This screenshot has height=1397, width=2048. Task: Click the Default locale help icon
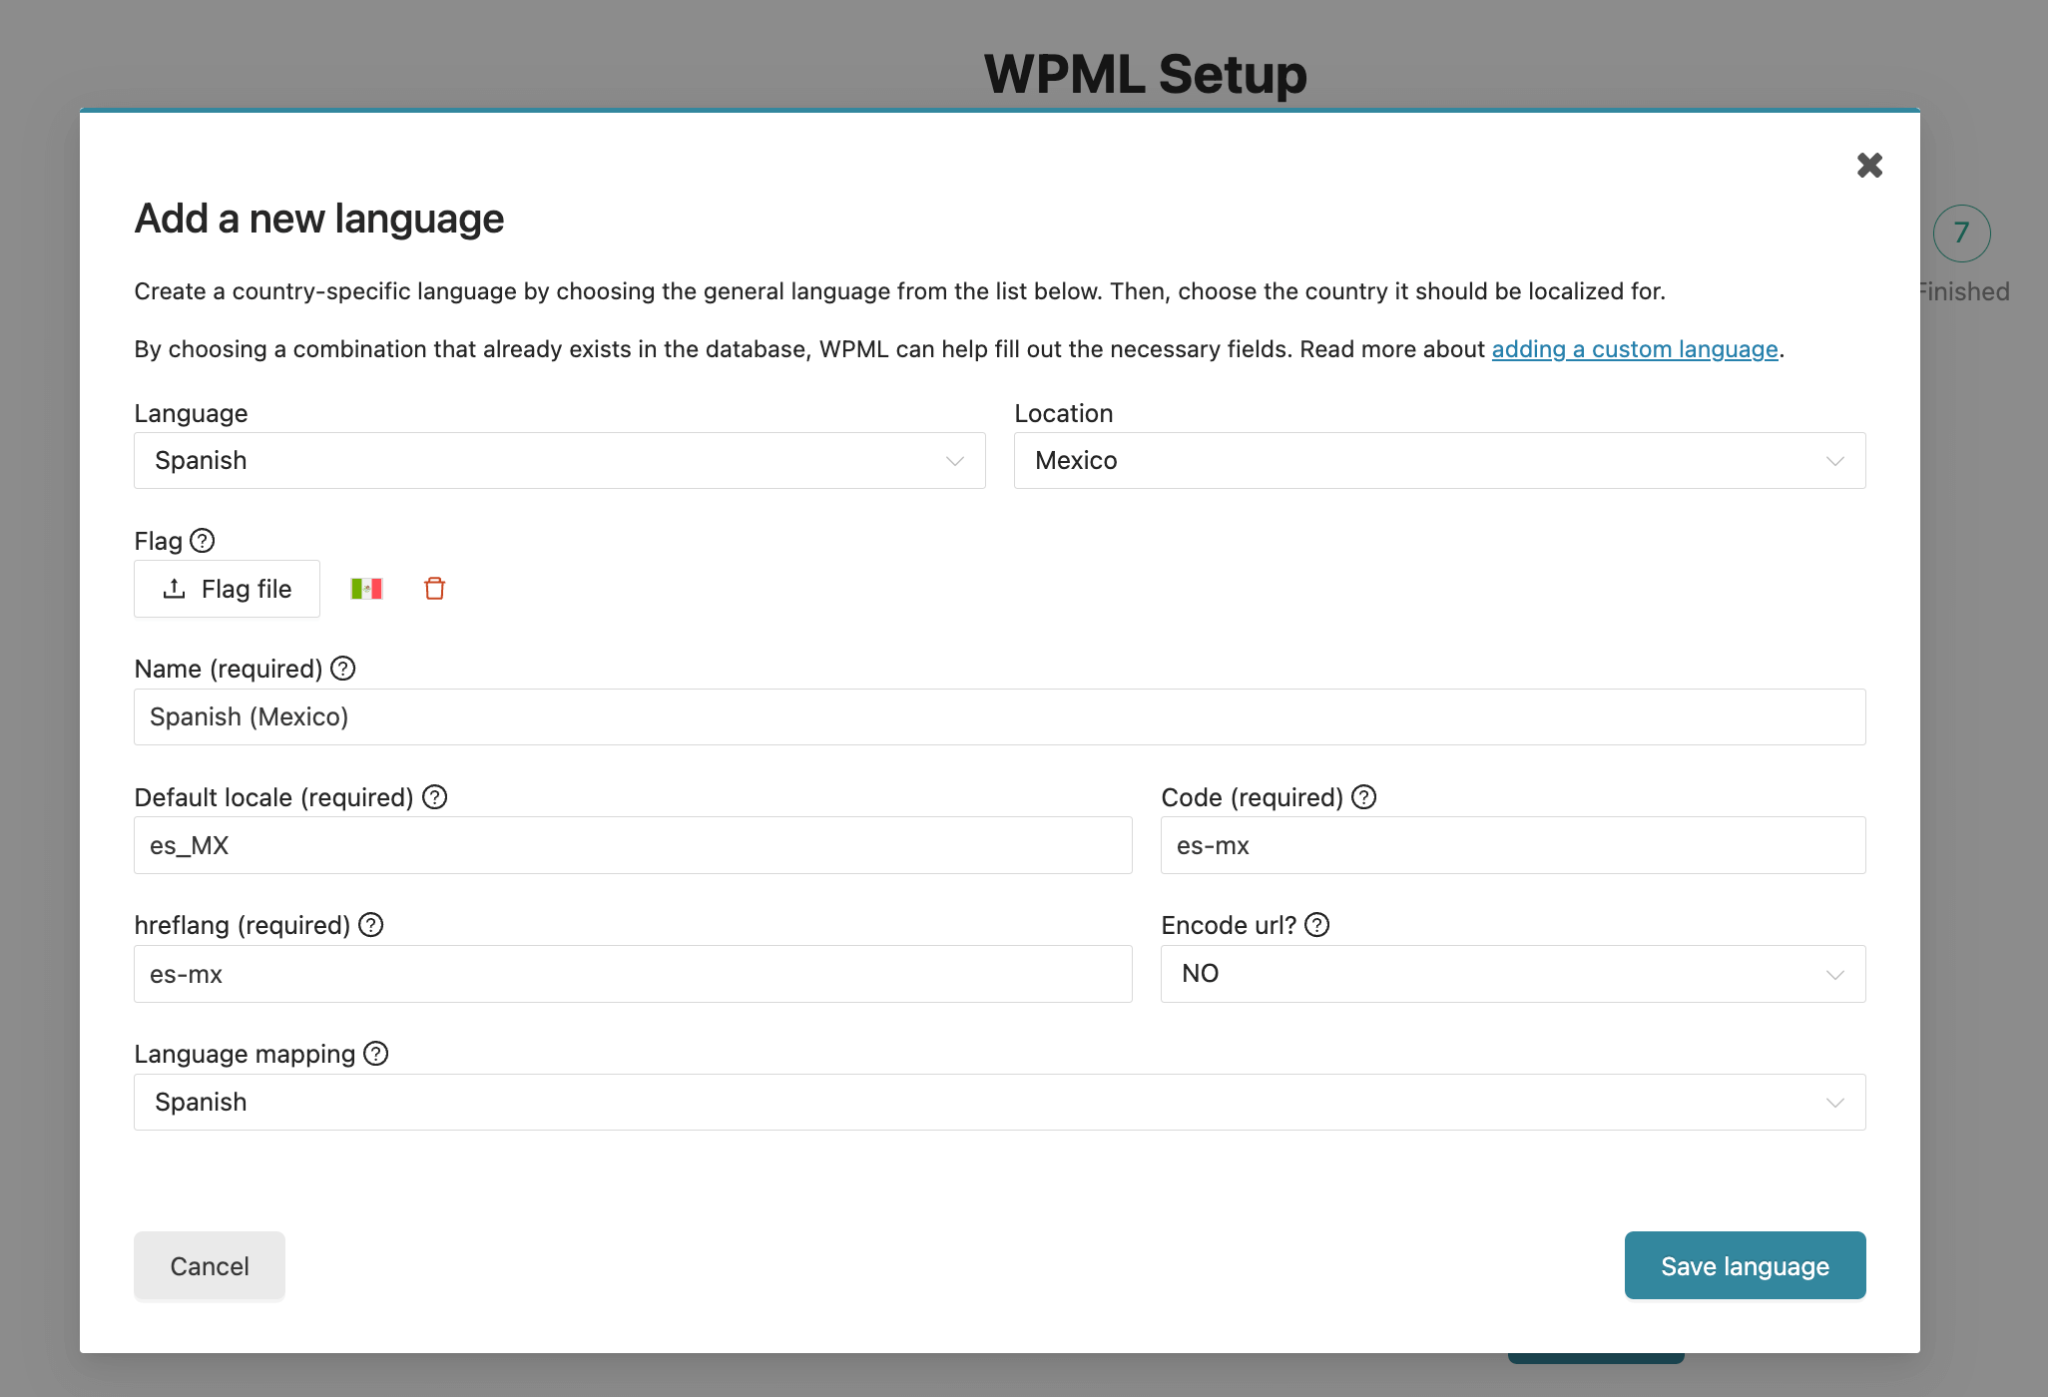(434, 797)
